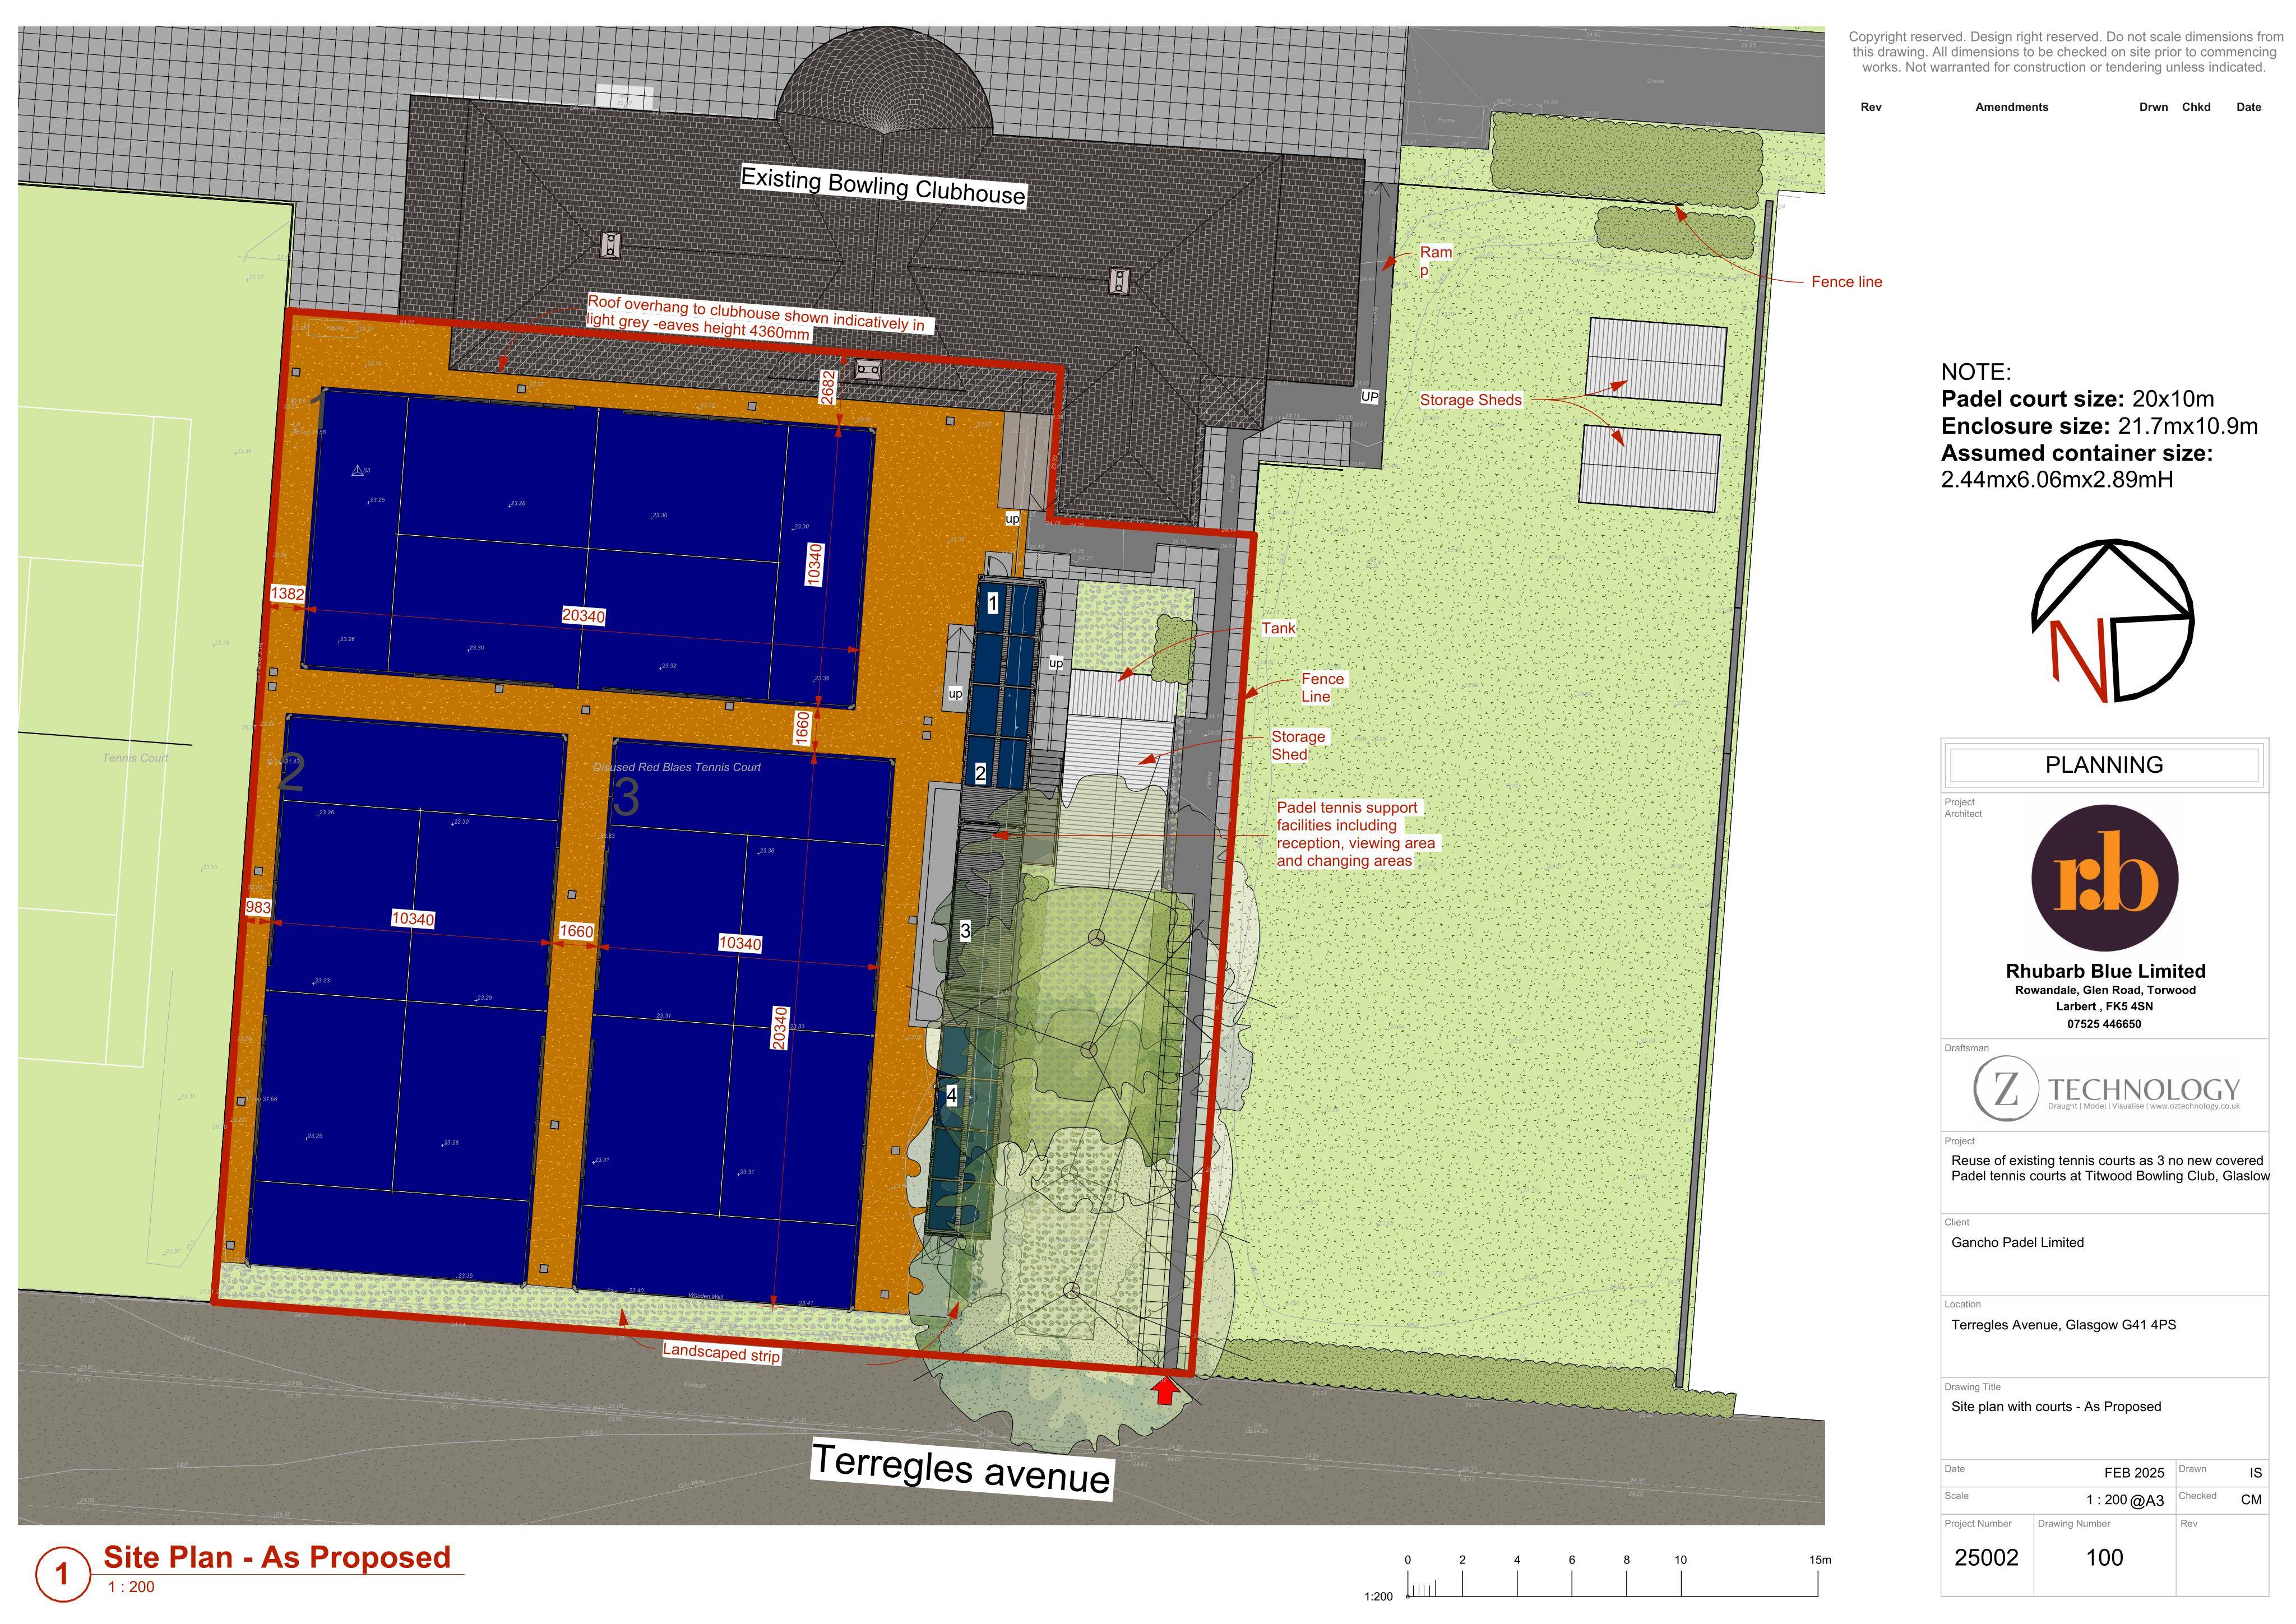Image resolution: width=2296 pixels, height=1624 pixels.
Task: Click drawing number 100 field
Action: [2105, 1557]
